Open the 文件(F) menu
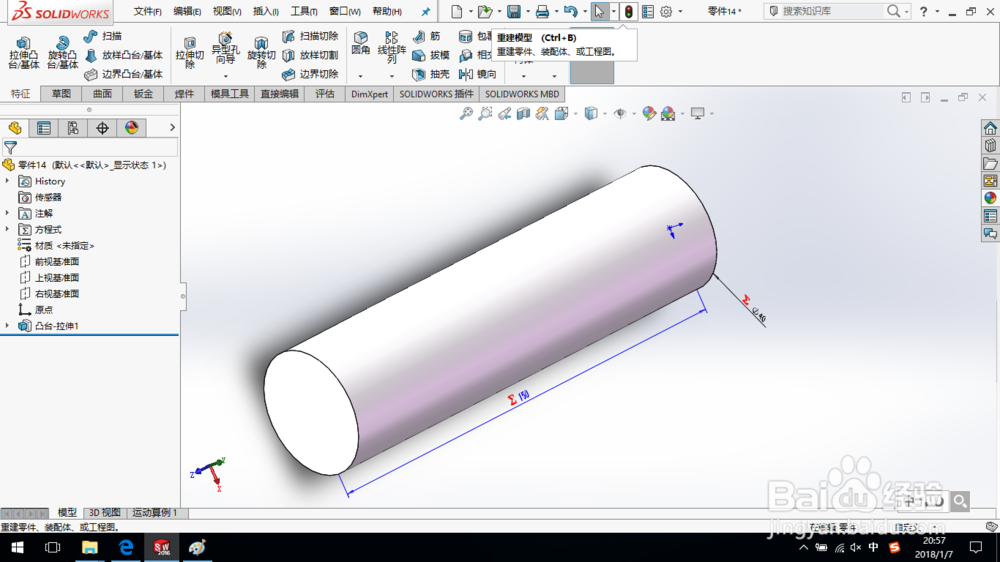The image size is (1000, 562). tap(148, 11)
